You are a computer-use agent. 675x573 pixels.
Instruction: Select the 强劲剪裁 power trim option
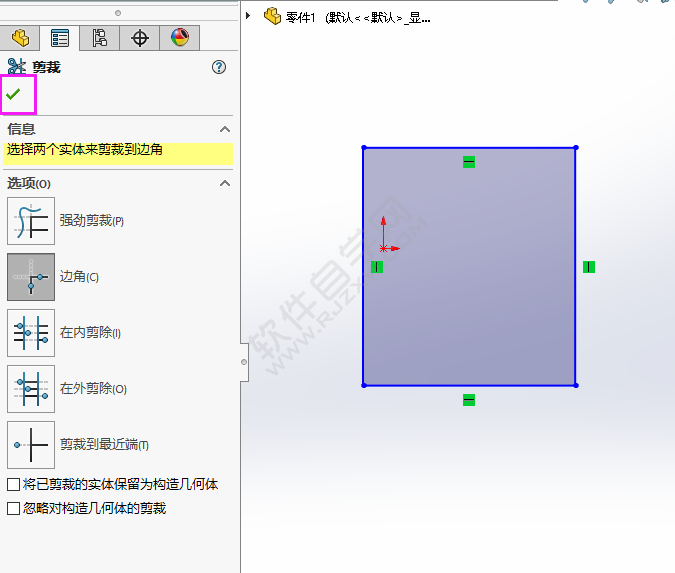point(31,221)
